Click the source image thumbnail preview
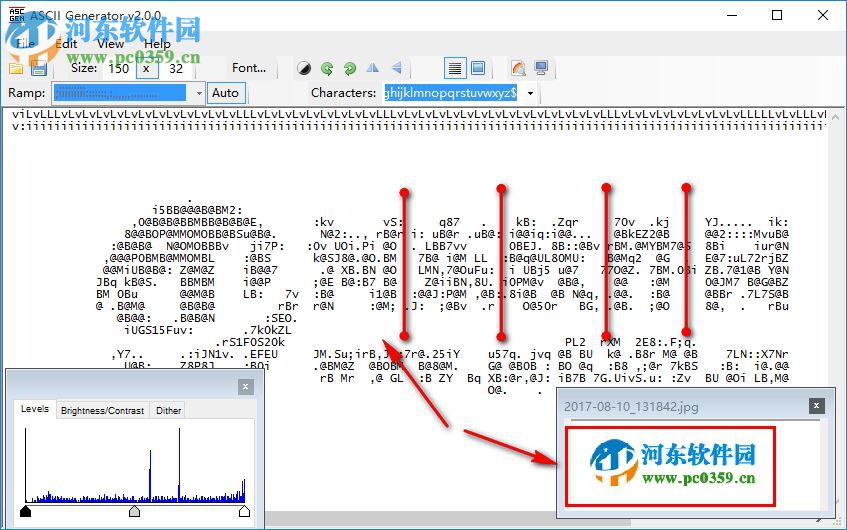This screenshot has height=530, width=847. click(x=670, y=466)
